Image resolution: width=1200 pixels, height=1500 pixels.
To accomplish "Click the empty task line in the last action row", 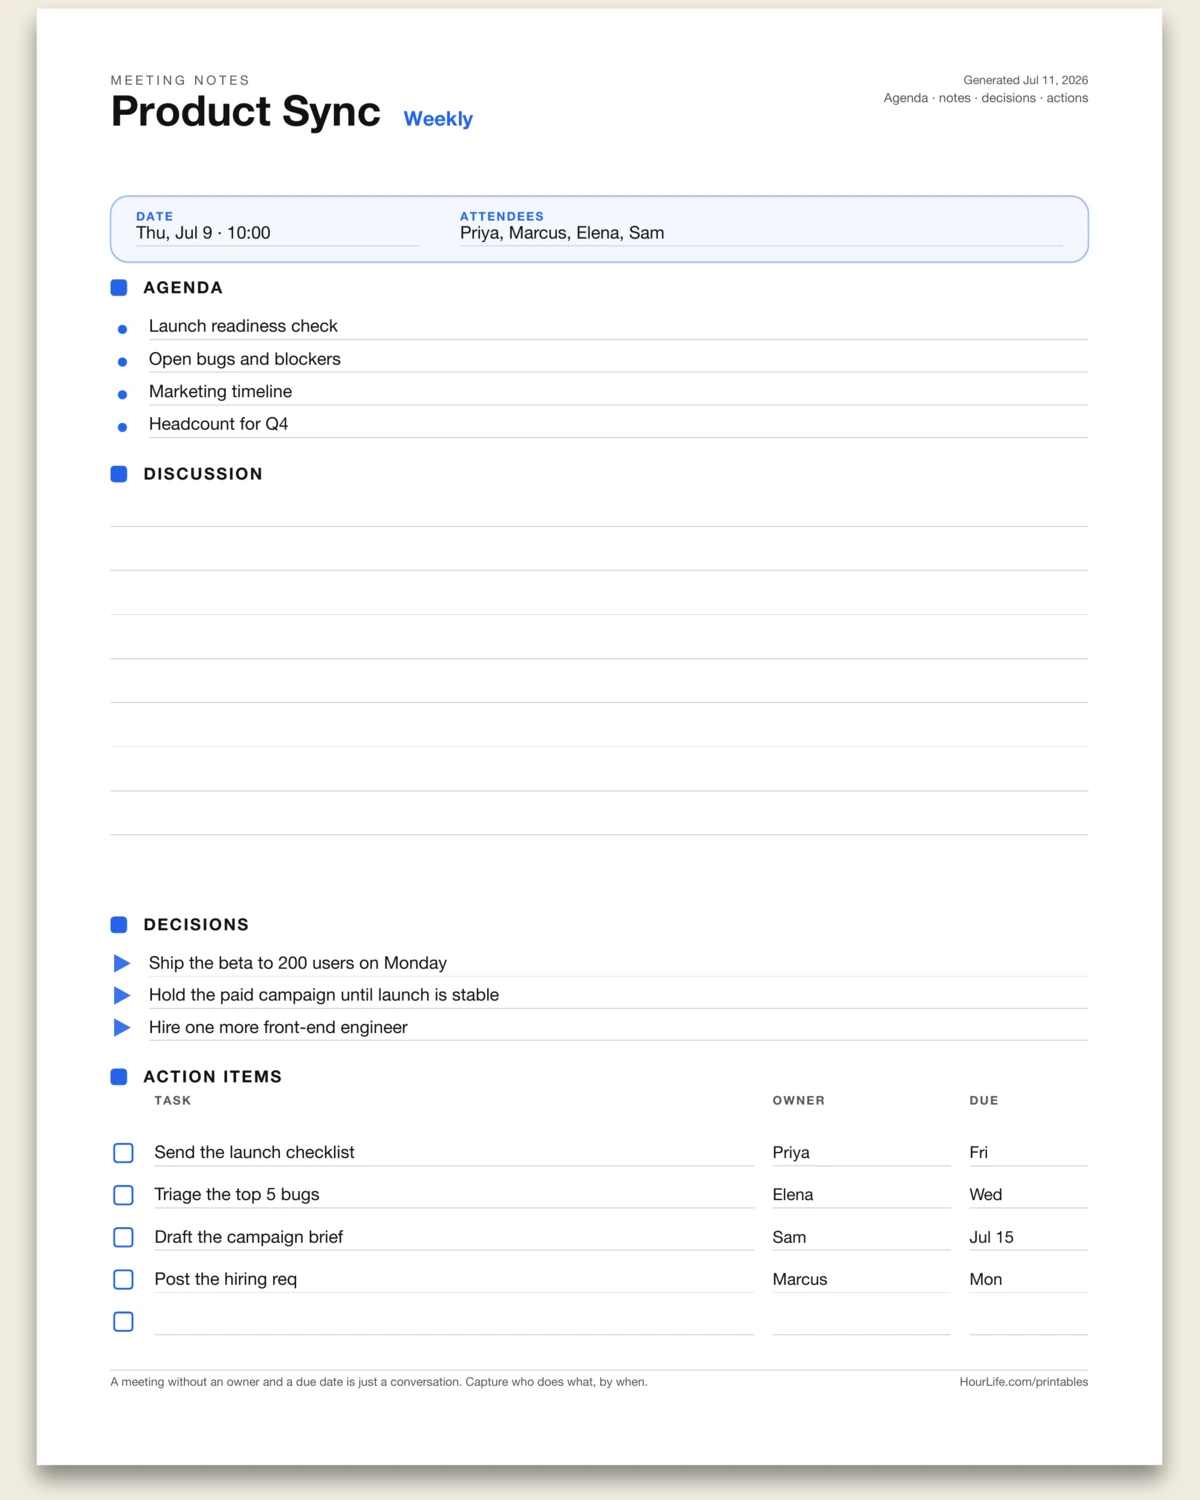I will click(454, 1322).
